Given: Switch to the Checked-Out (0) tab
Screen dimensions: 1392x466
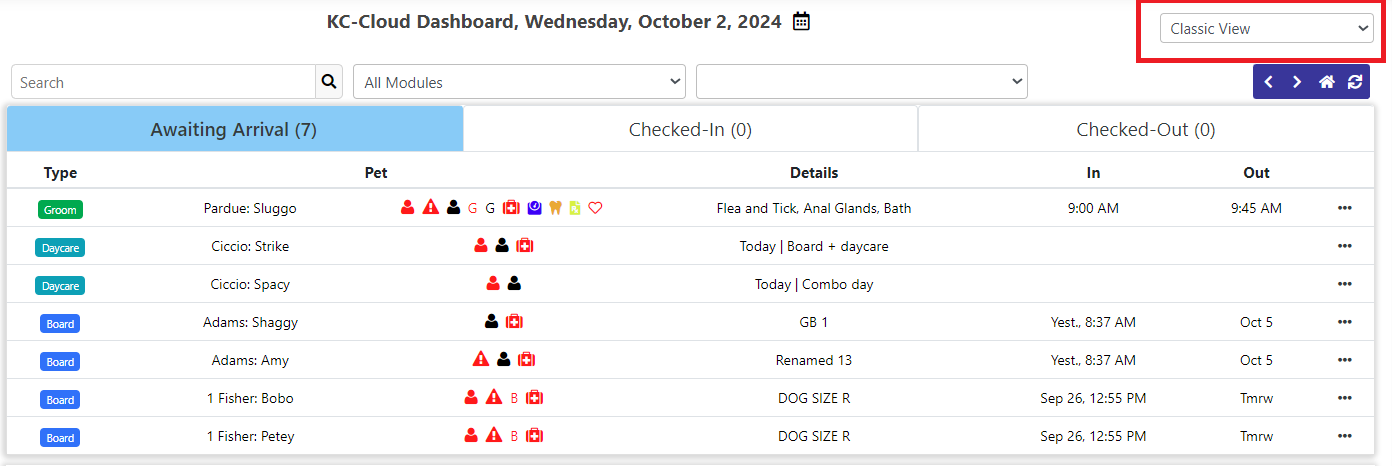Looking at the screenshot, I should click(1146, 129).
